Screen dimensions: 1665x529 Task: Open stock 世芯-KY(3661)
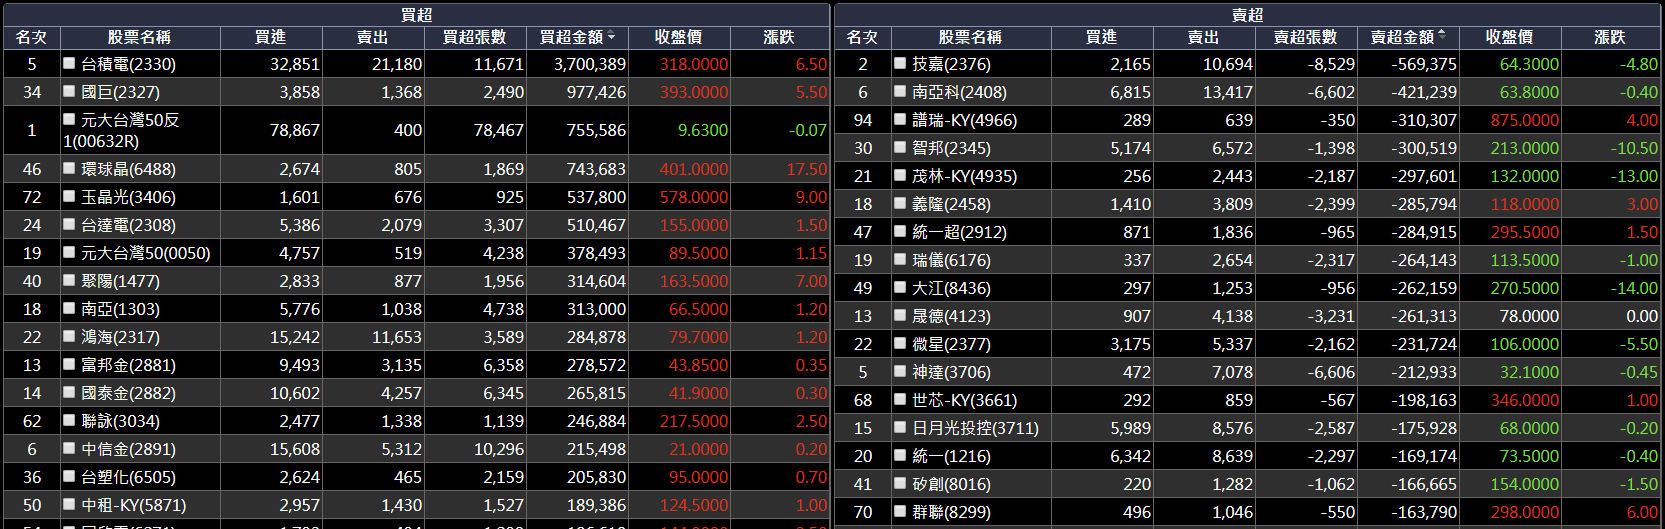(964, 400)
